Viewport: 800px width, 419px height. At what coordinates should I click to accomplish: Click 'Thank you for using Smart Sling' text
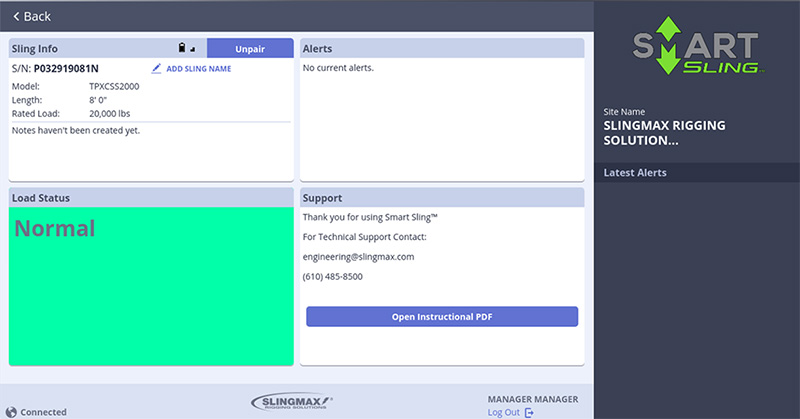pyautogui.click(x=370, y=217)
